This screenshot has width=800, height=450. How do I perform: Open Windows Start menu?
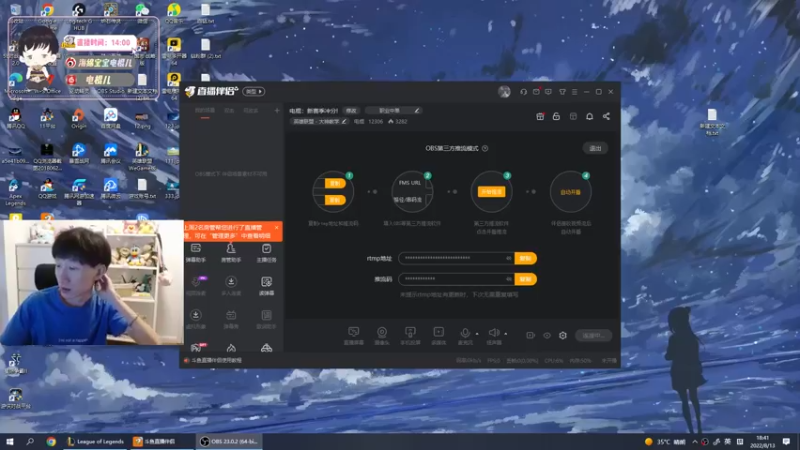[x=10, y=441]
